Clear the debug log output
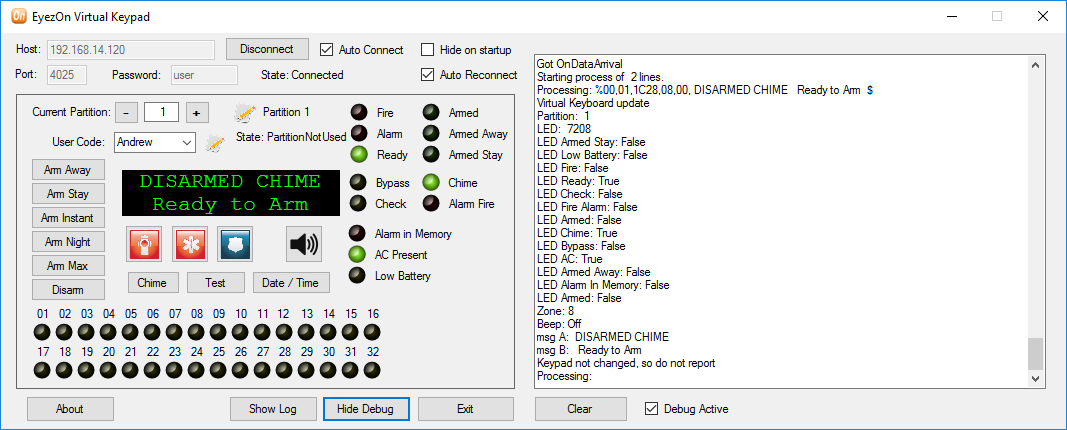Screen dimensions: 1067x430 click(x=580, y=409)
